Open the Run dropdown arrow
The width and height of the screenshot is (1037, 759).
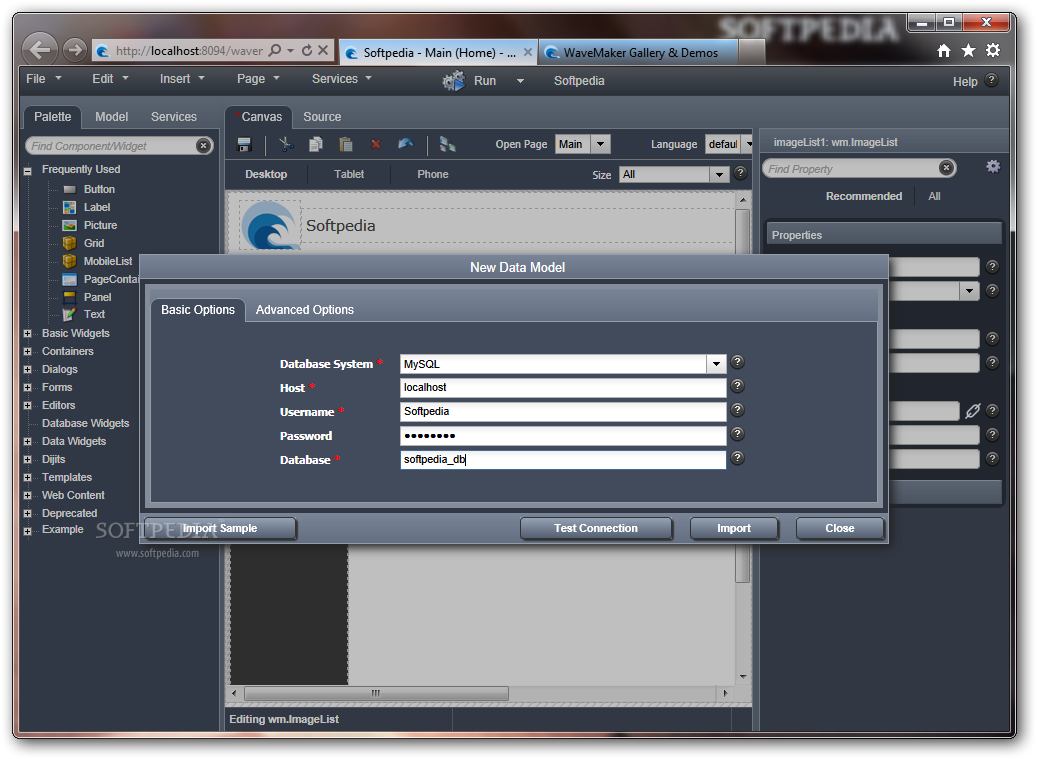coord(520,81)
